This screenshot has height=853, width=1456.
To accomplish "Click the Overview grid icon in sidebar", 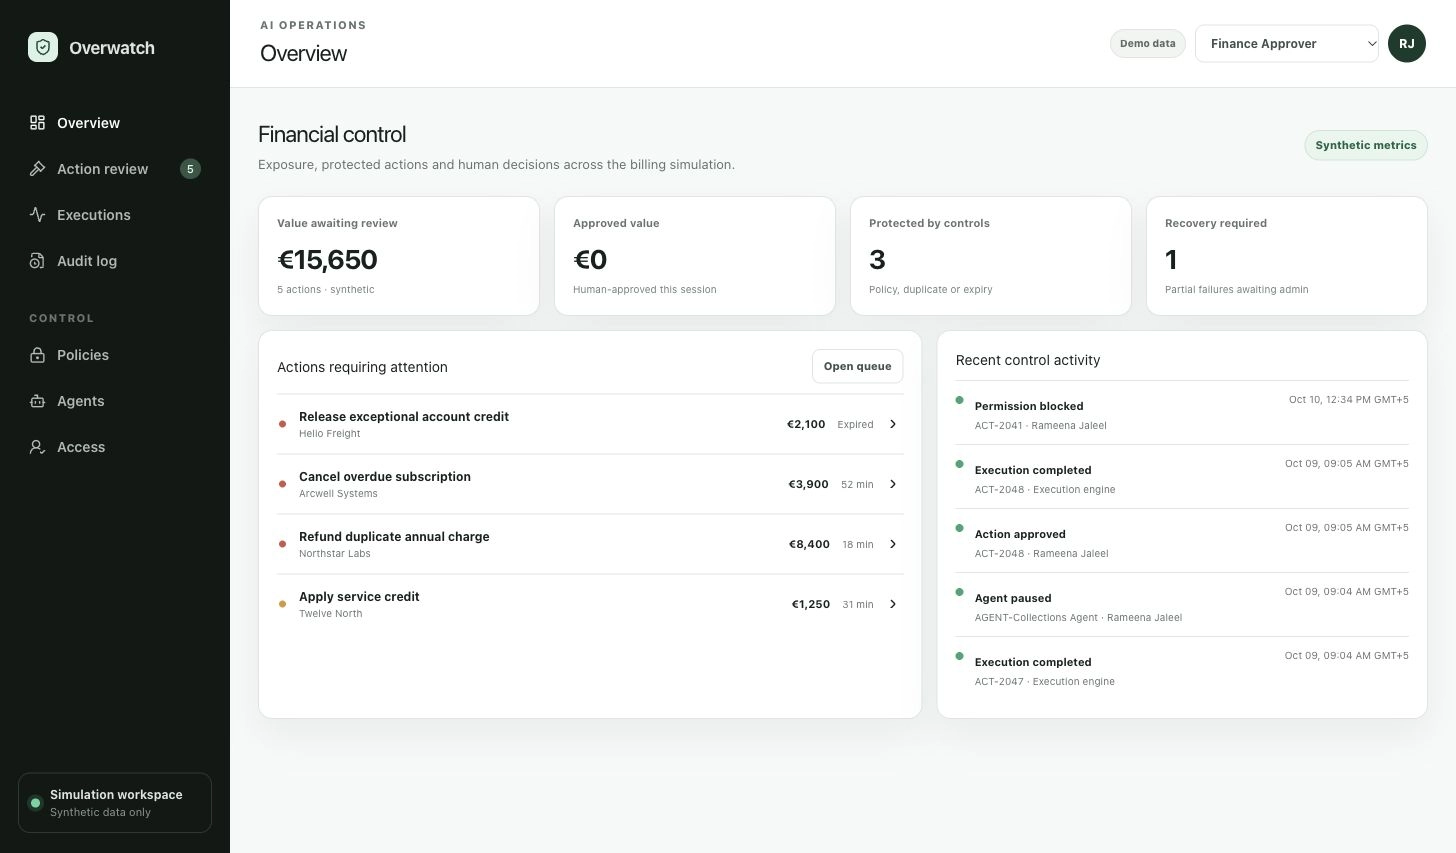I will click(37, 123).
